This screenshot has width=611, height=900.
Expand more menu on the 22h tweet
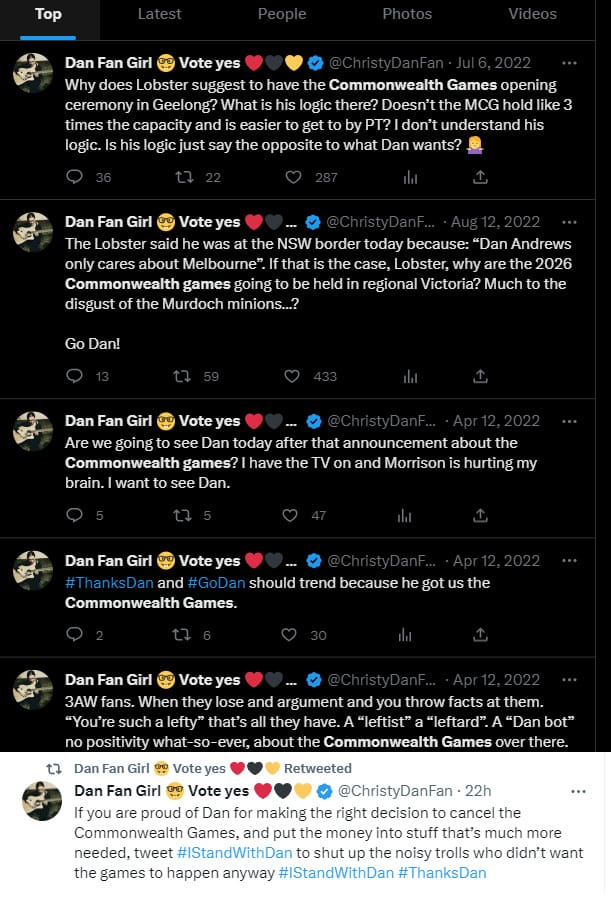pos(578,791)
